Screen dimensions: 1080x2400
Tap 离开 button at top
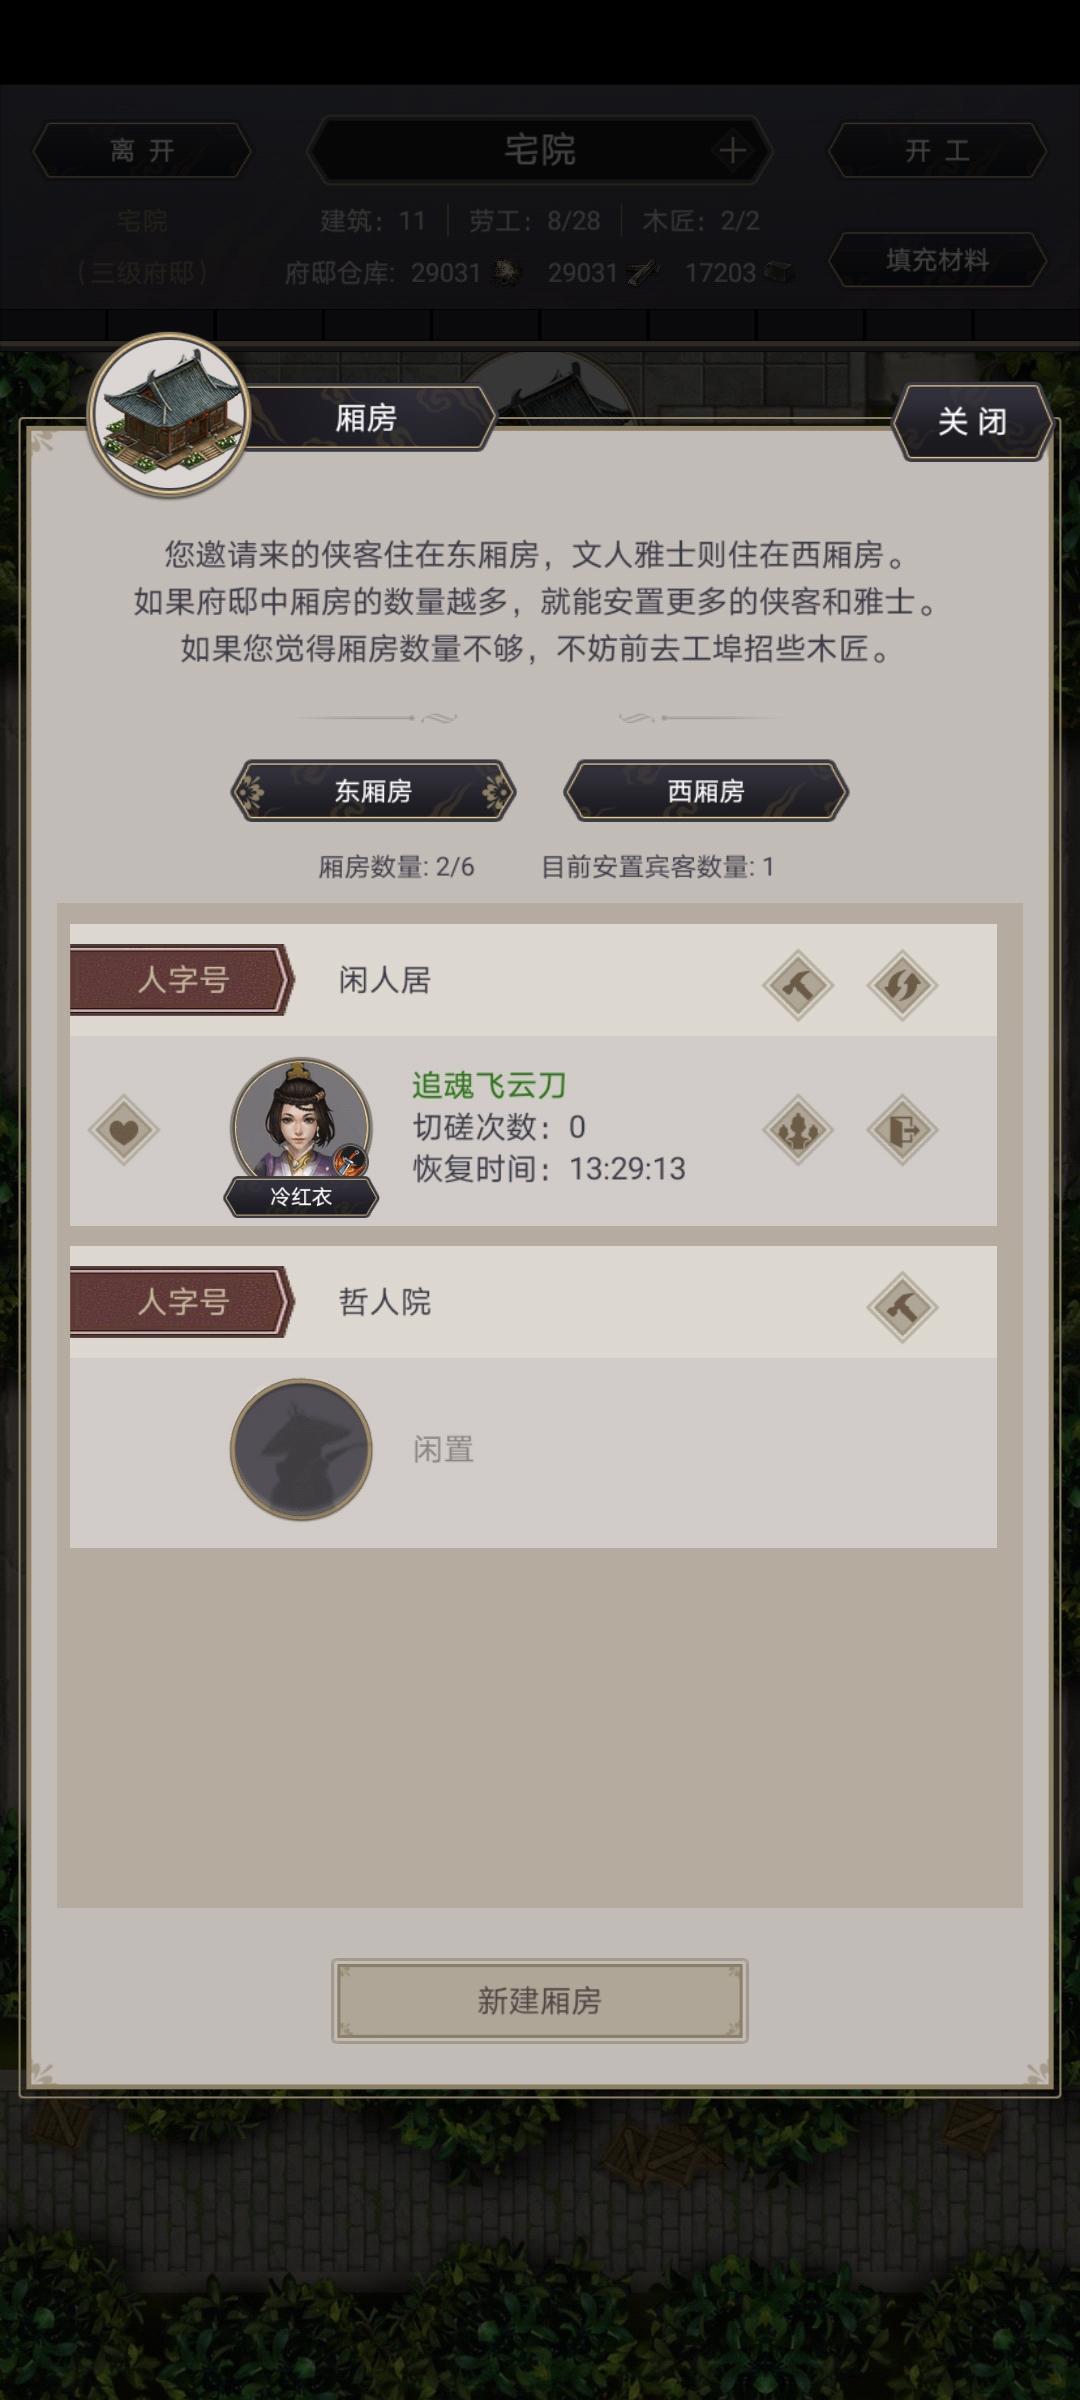tap(142, 151)
